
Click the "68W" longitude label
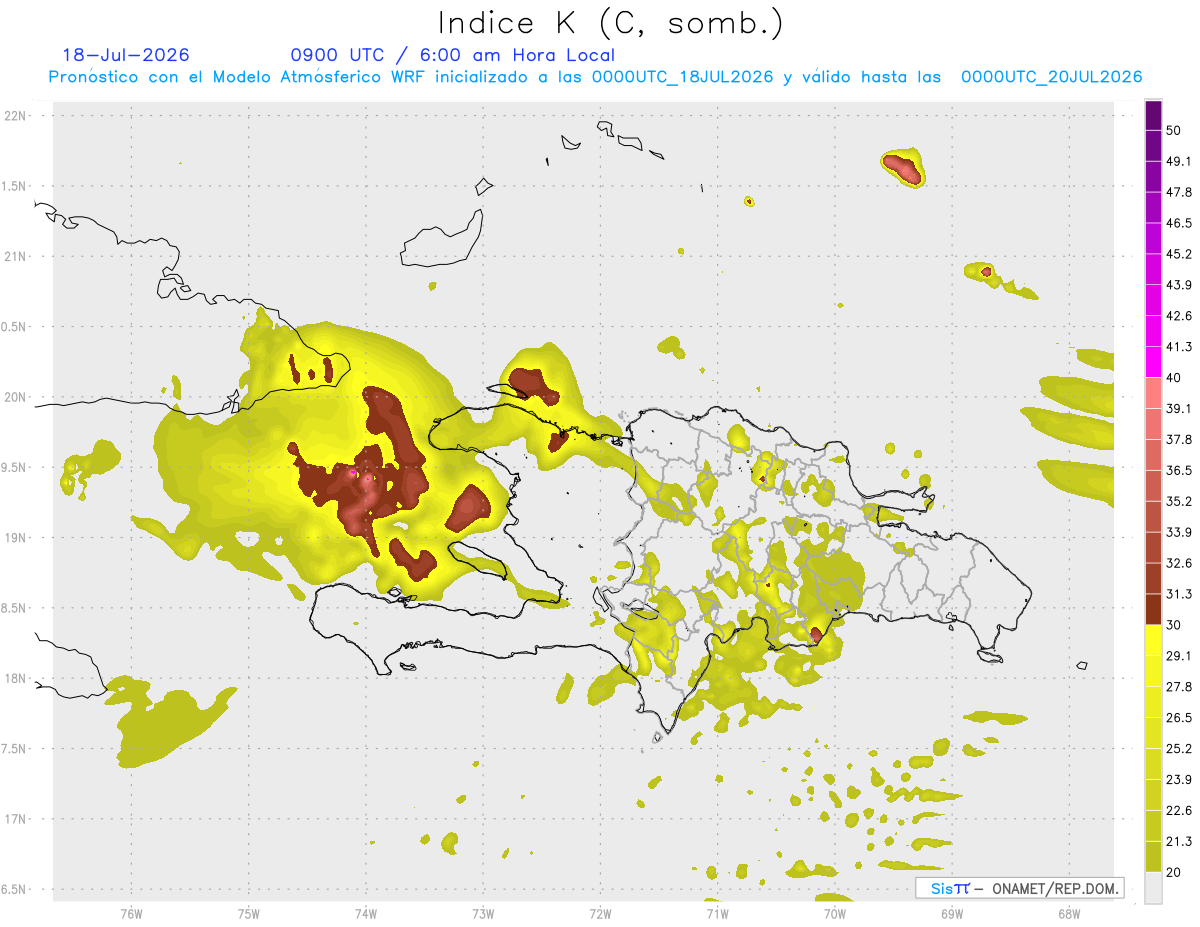pos(1069,914)
